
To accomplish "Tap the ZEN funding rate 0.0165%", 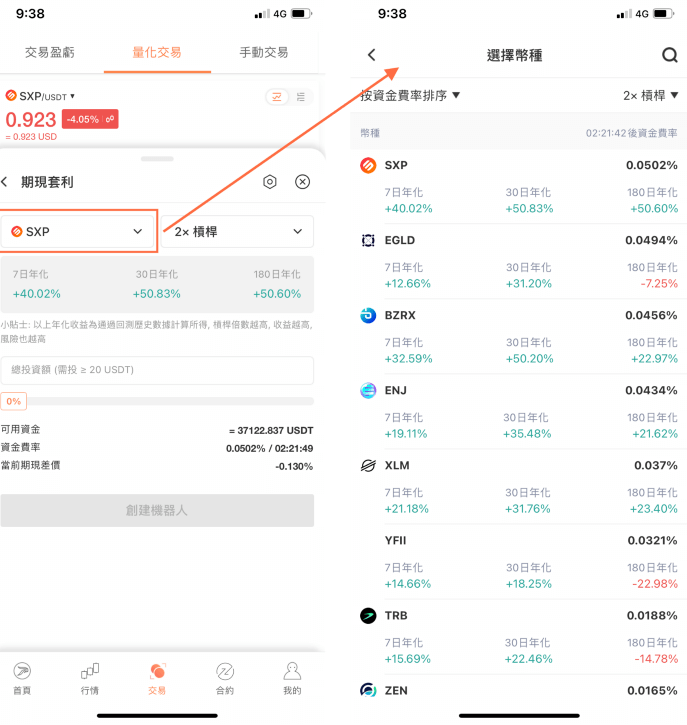I will tap(652, 690).
